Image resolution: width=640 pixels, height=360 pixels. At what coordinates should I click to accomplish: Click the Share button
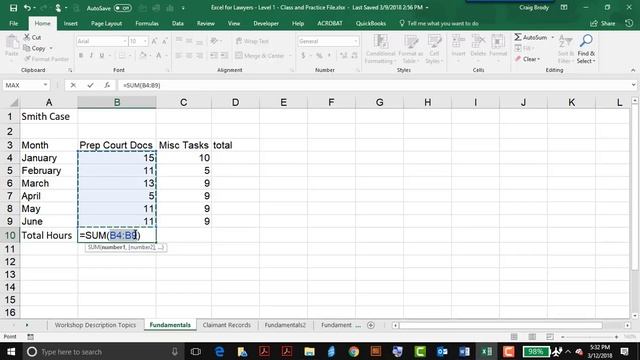(603, 23)
